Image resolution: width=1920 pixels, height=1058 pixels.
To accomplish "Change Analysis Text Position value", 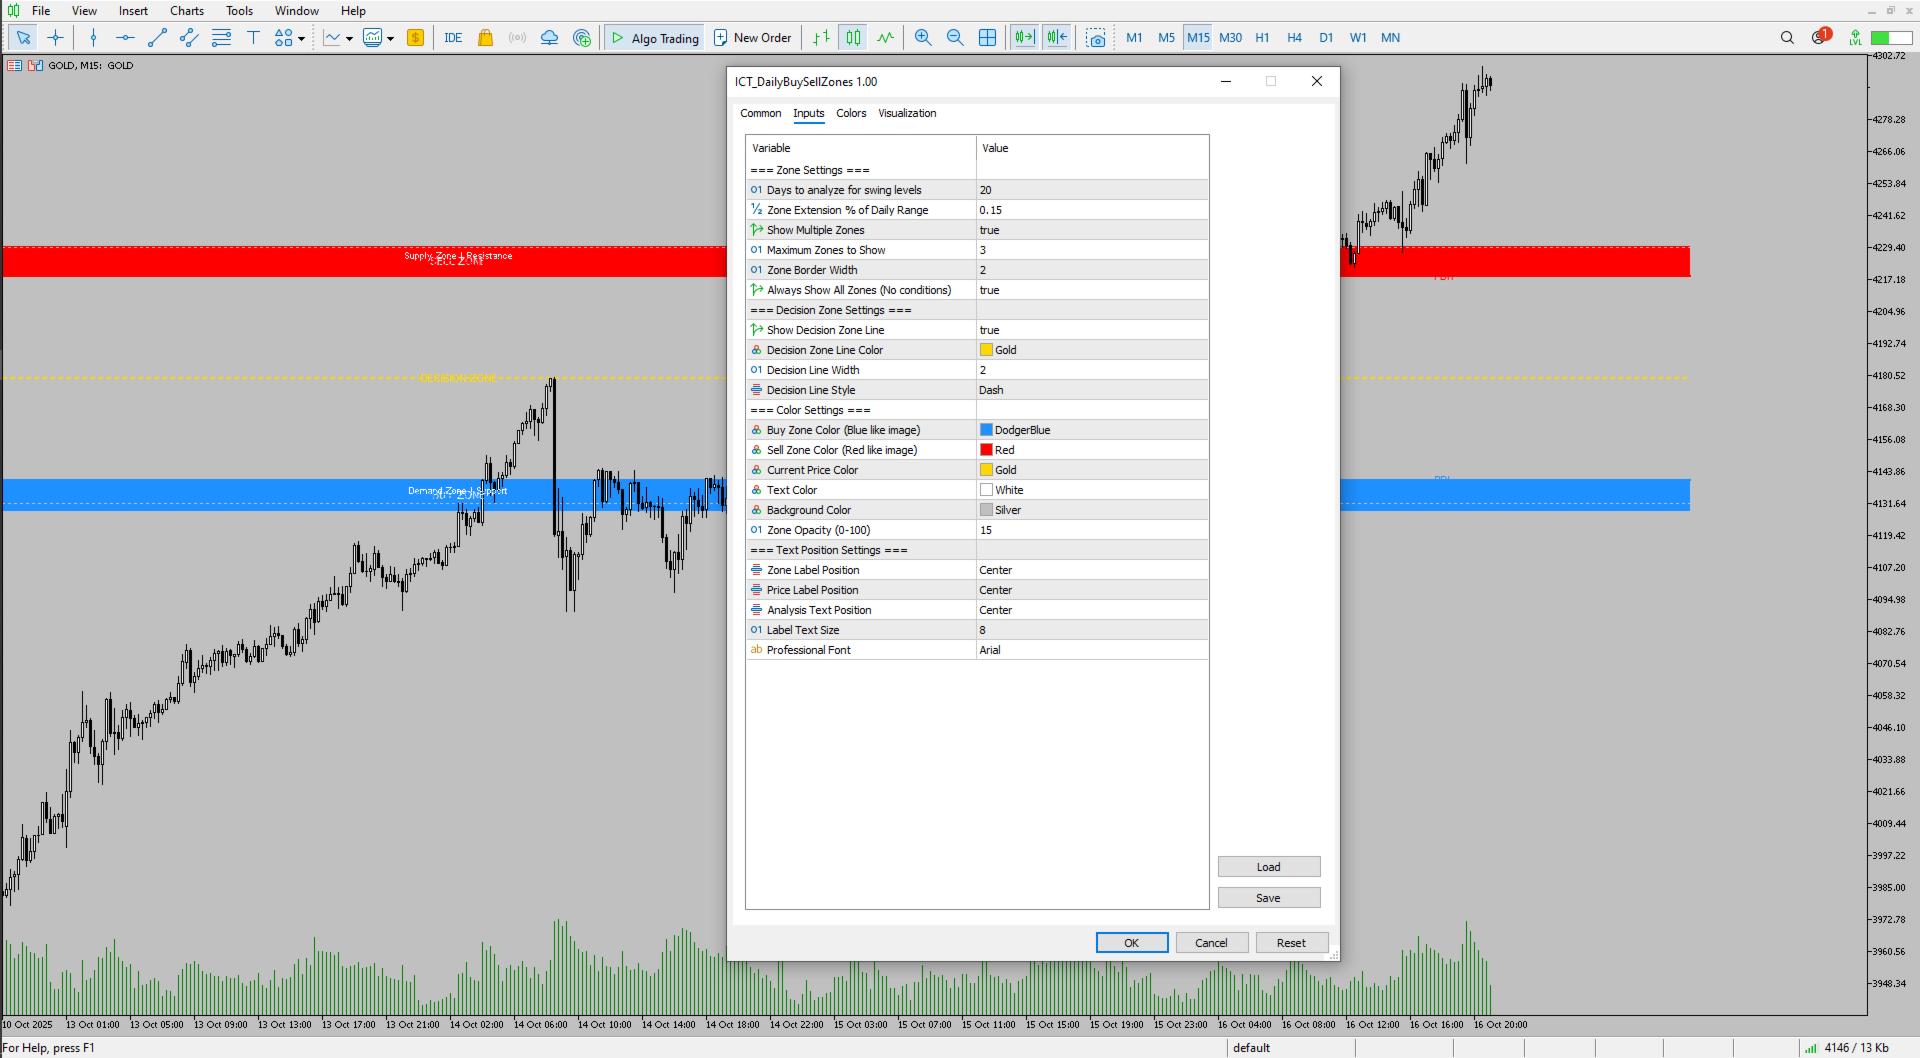I will click(1092, 610).
